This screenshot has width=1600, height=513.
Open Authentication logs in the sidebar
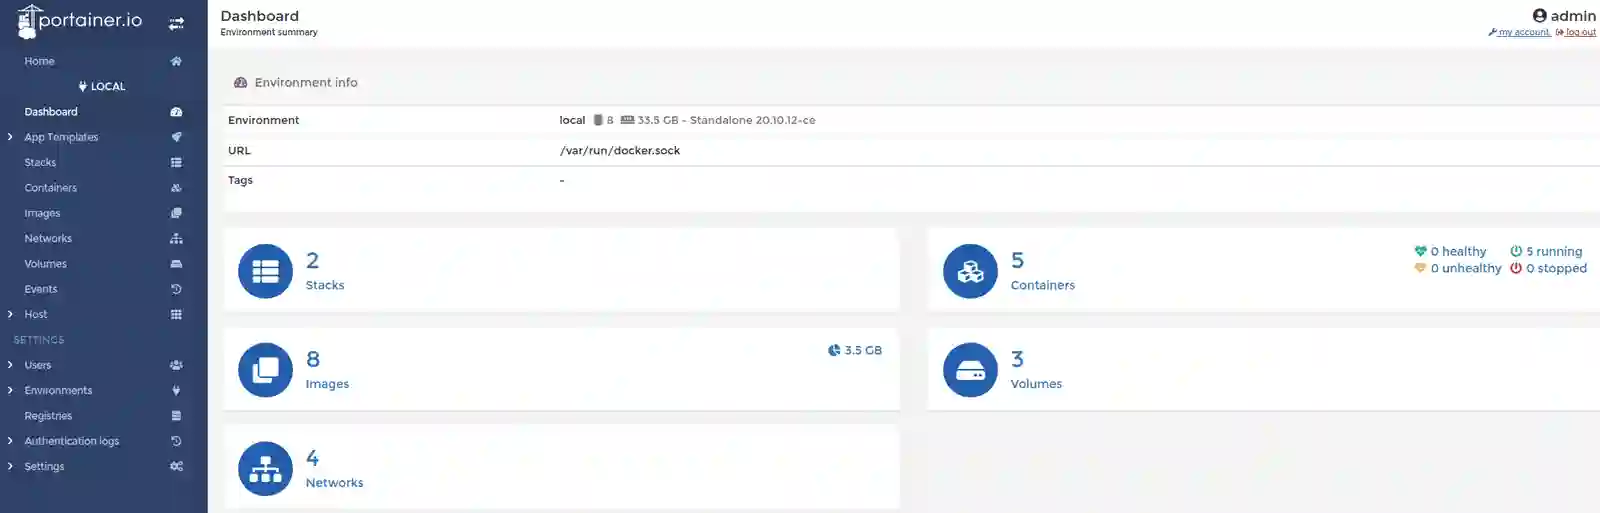pos(72,441)
